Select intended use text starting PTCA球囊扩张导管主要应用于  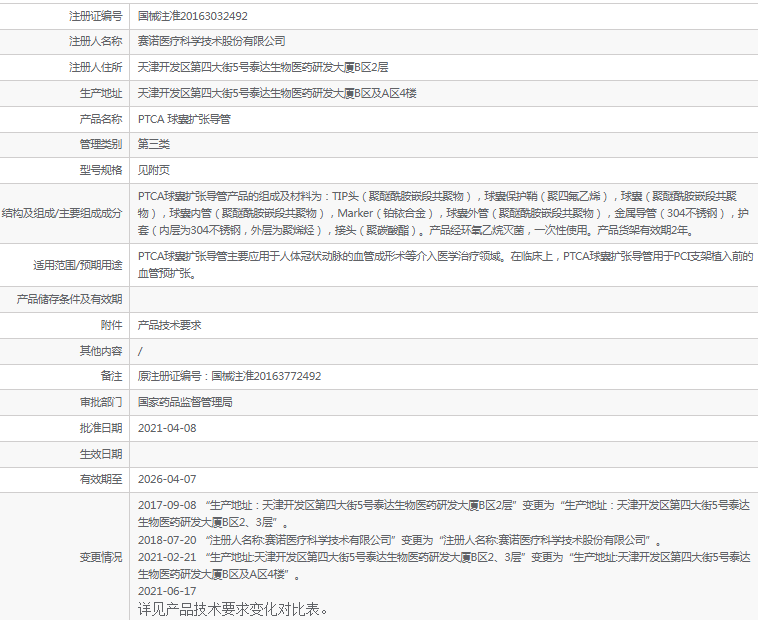tap(445, 265)
